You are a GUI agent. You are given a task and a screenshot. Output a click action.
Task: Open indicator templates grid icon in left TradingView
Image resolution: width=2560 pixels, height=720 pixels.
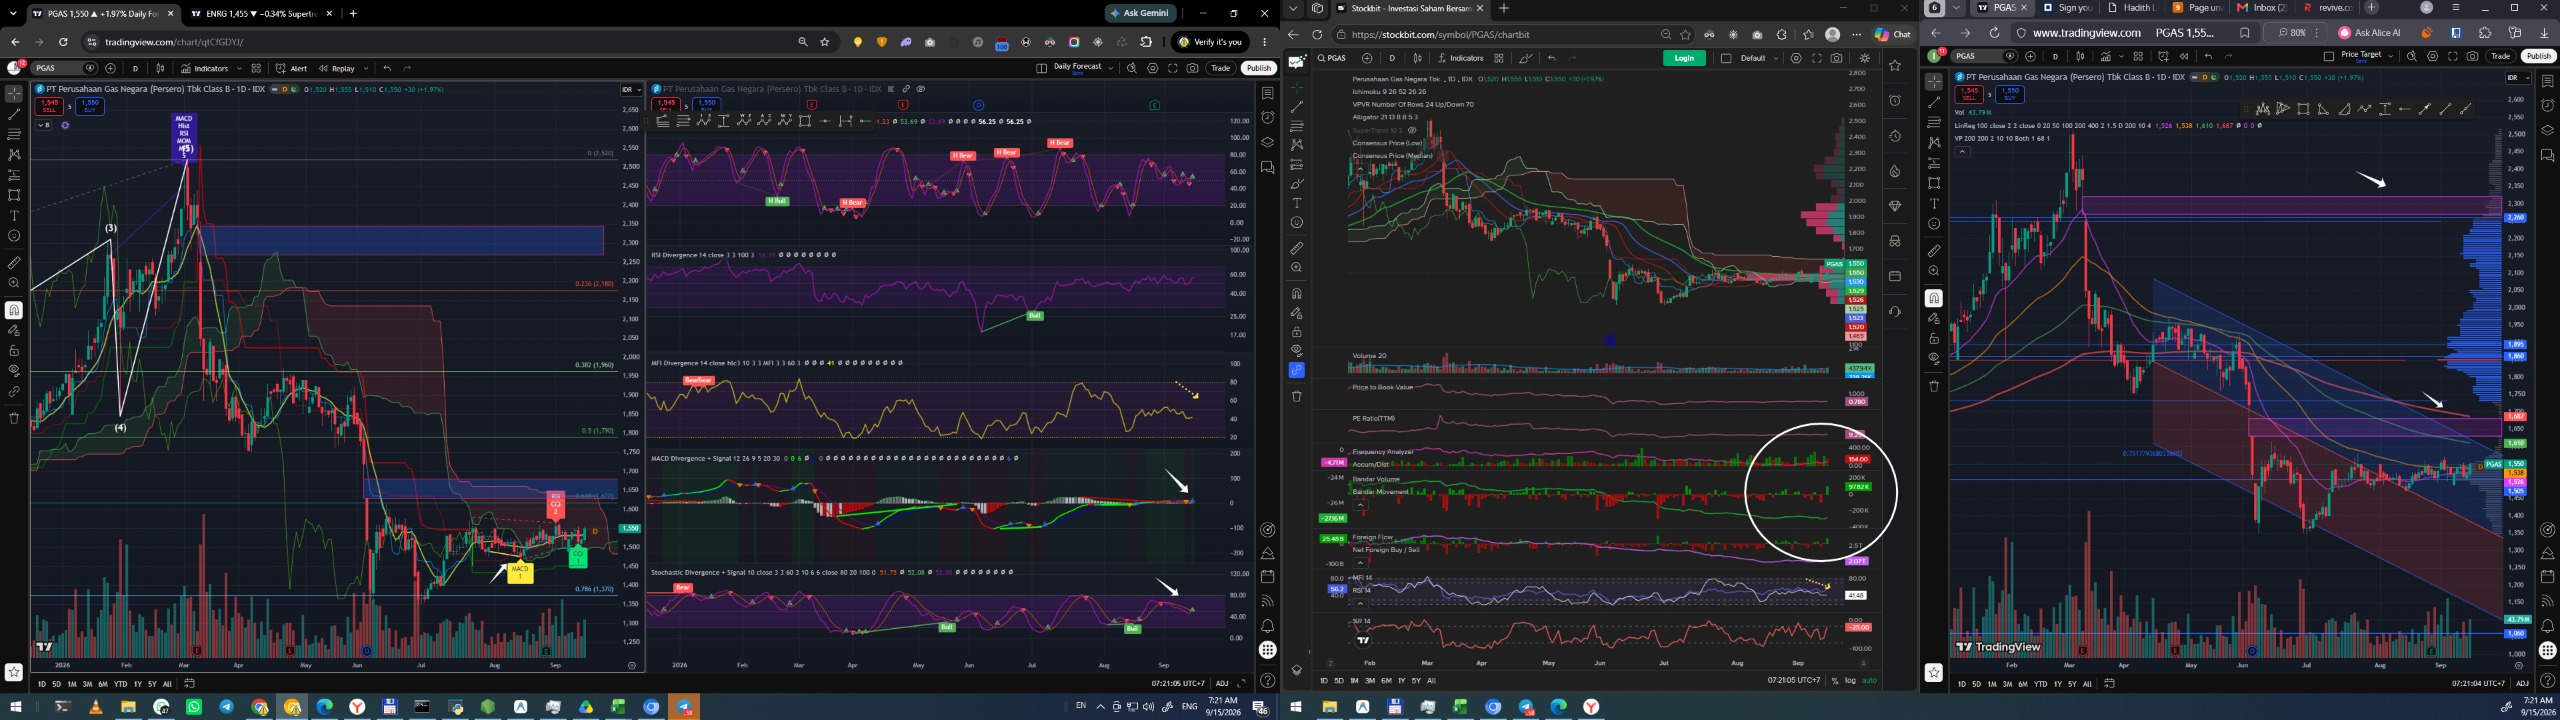[256, 68]
